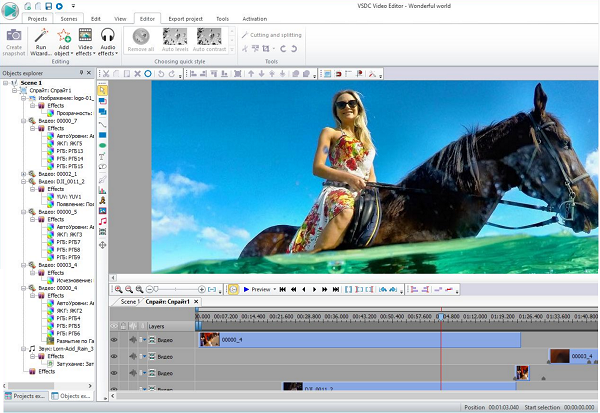
Task: Mute audio of the first Видео layer
Action: (x=133, y=340)
